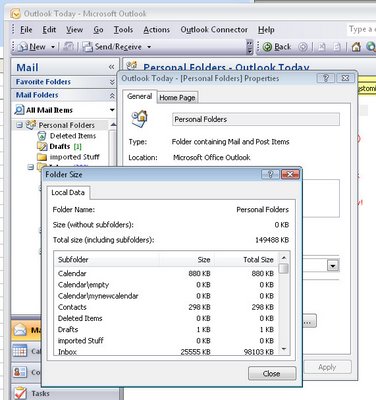Image resolution: width=376 pixels, height=400 pixels.
Task: Open the Outlook Connector menu
Action: 214,30
